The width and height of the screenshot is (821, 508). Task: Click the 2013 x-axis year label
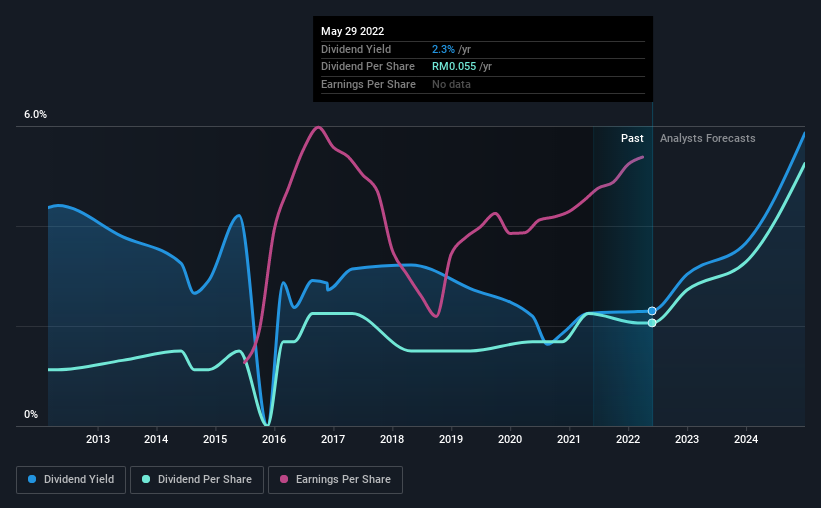tap(98, 439)
